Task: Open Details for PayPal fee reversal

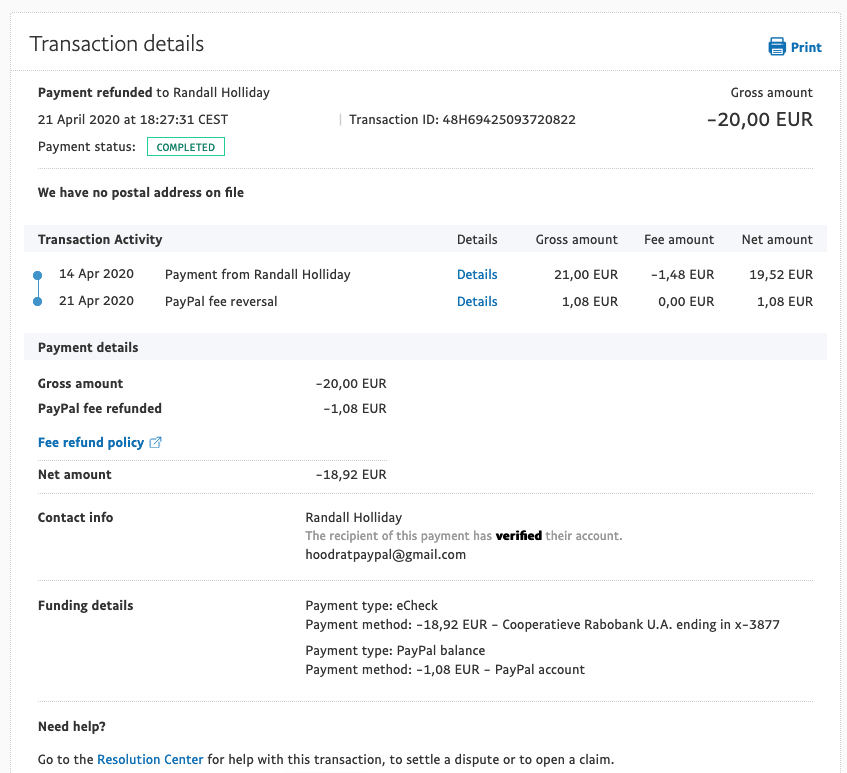Action: point(477,301)
